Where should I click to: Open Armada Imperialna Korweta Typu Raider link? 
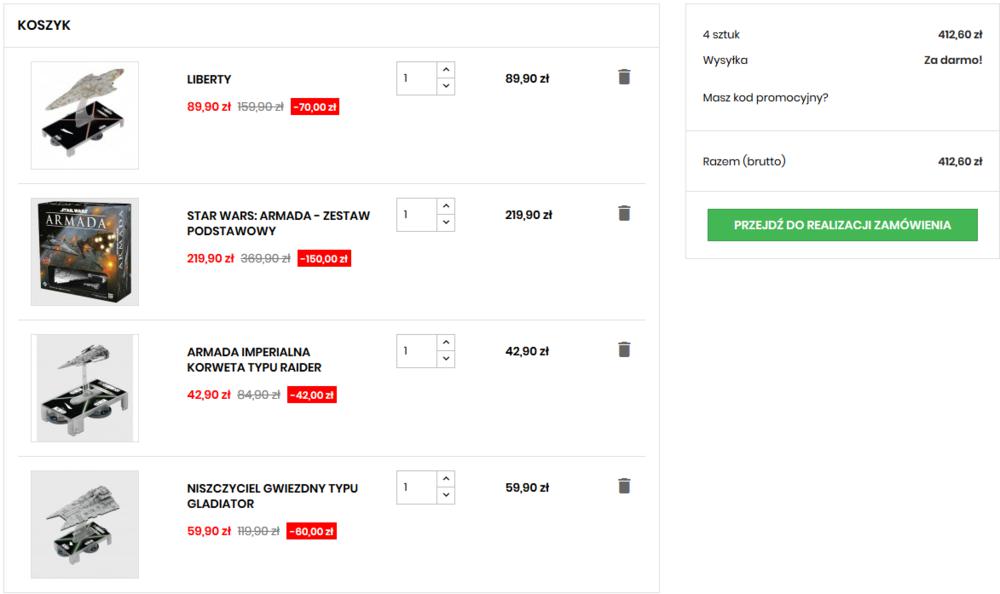click(254, 360)
